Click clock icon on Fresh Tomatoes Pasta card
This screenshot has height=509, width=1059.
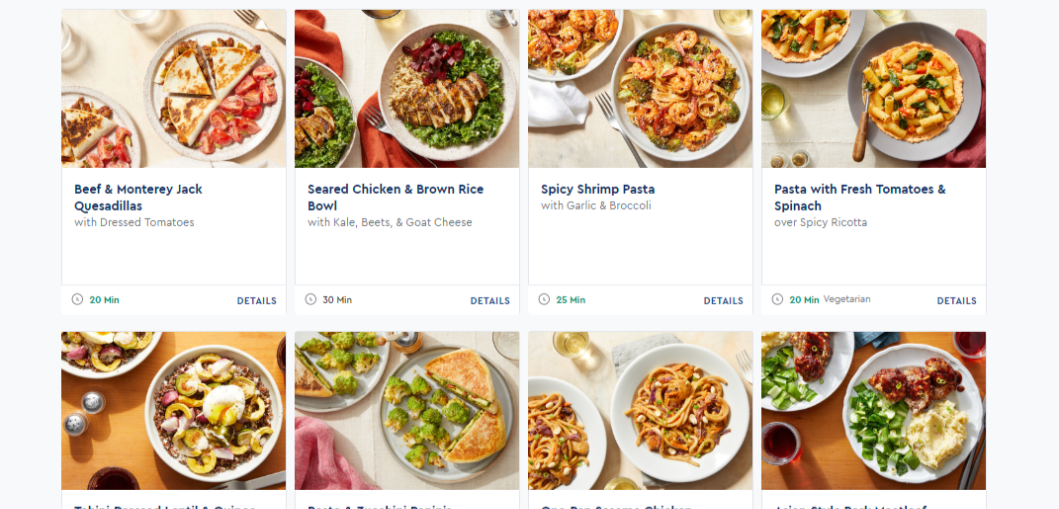point(777,299)
